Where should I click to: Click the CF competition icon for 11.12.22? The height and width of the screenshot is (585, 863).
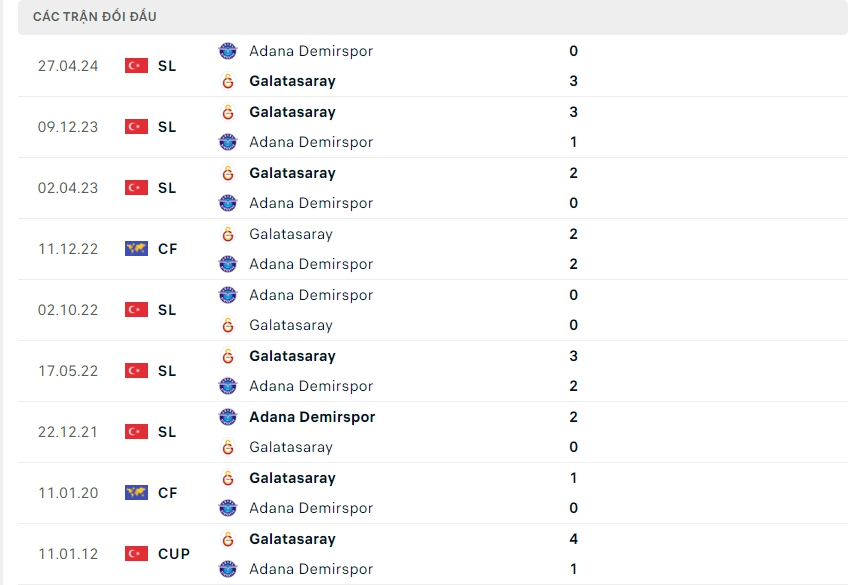pos(136,249)
